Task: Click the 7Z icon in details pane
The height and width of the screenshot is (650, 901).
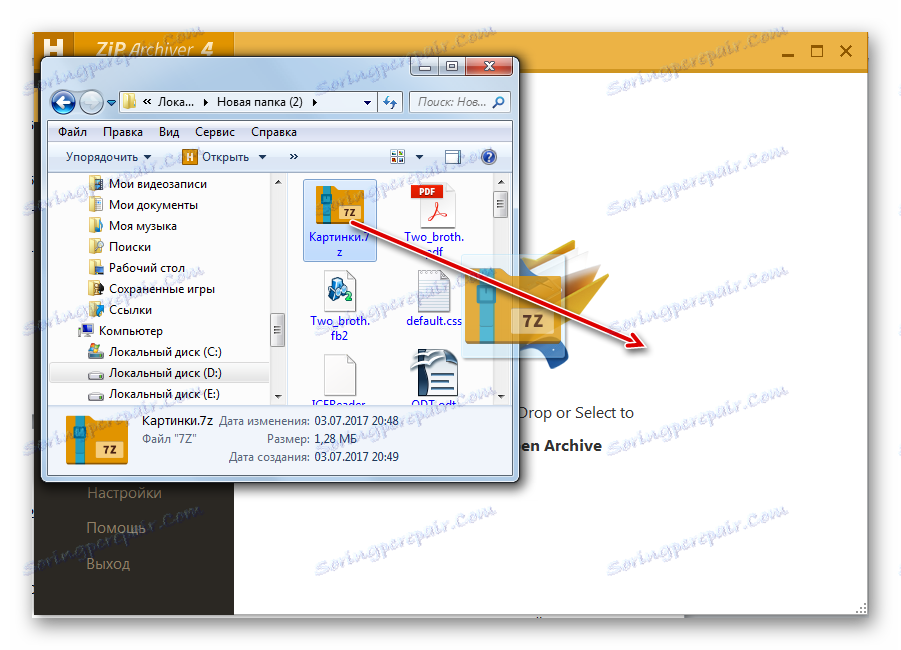Action: (x=97, y=439)
